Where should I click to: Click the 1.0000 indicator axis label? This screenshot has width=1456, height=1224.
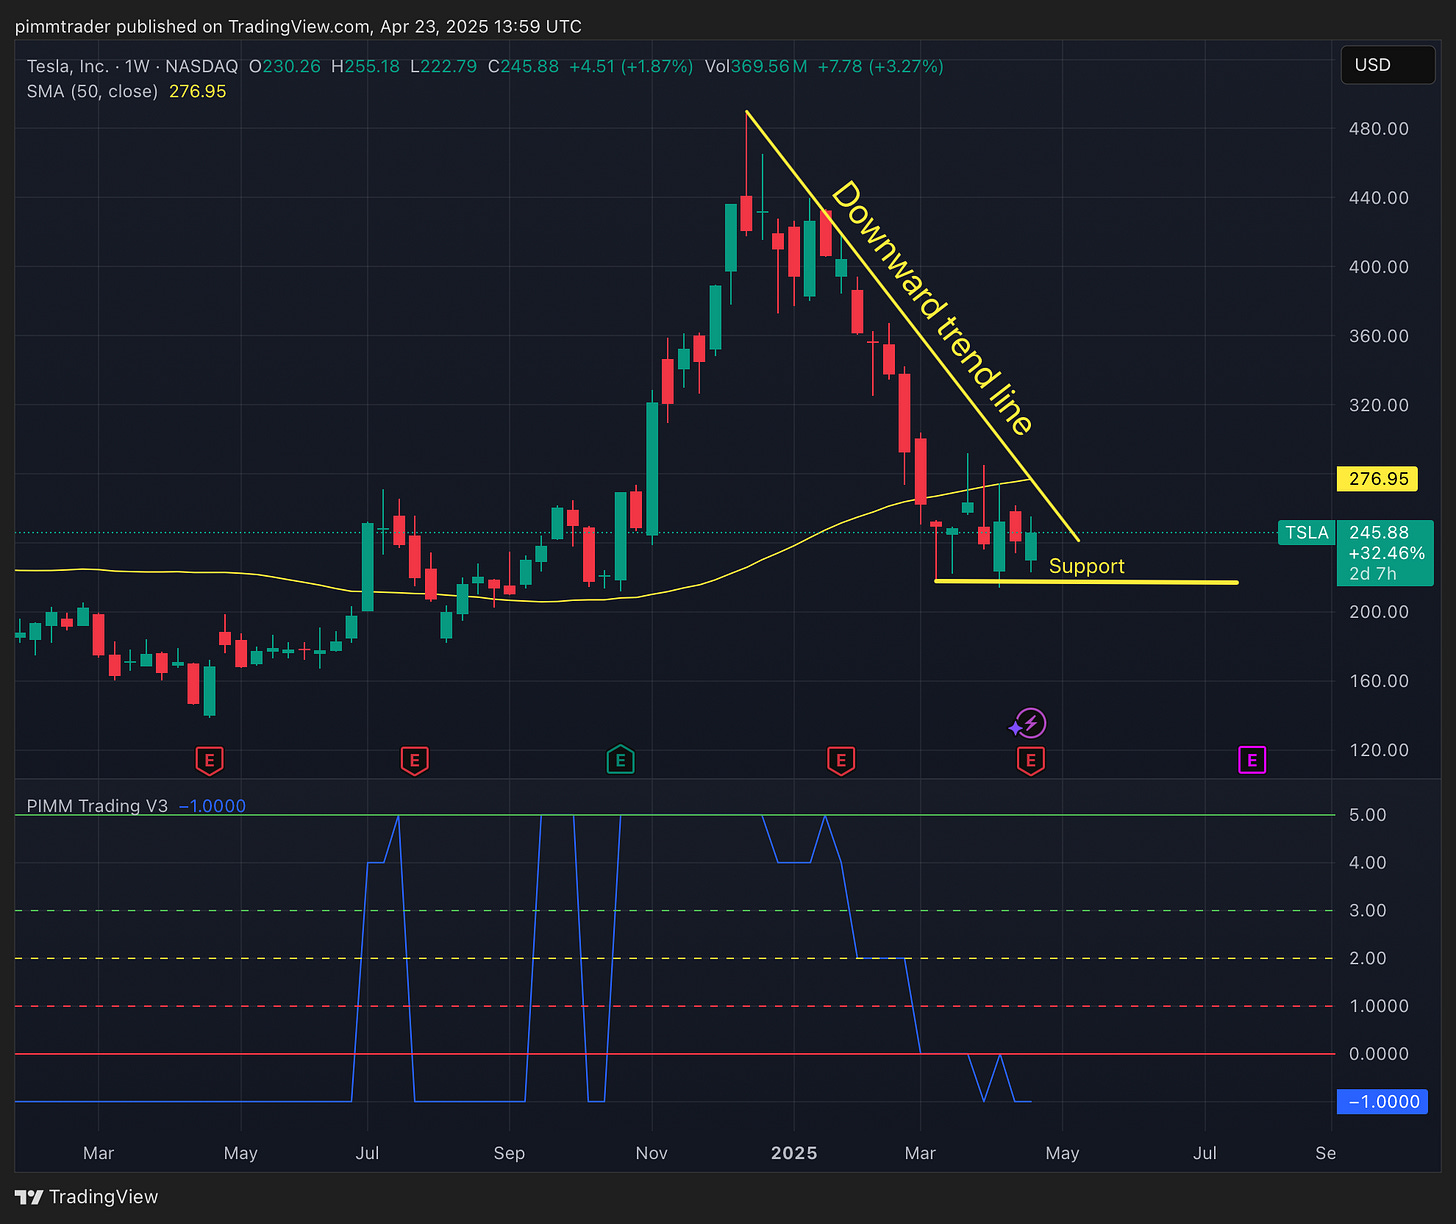pyautogui.click(x=1379, y=1006)
